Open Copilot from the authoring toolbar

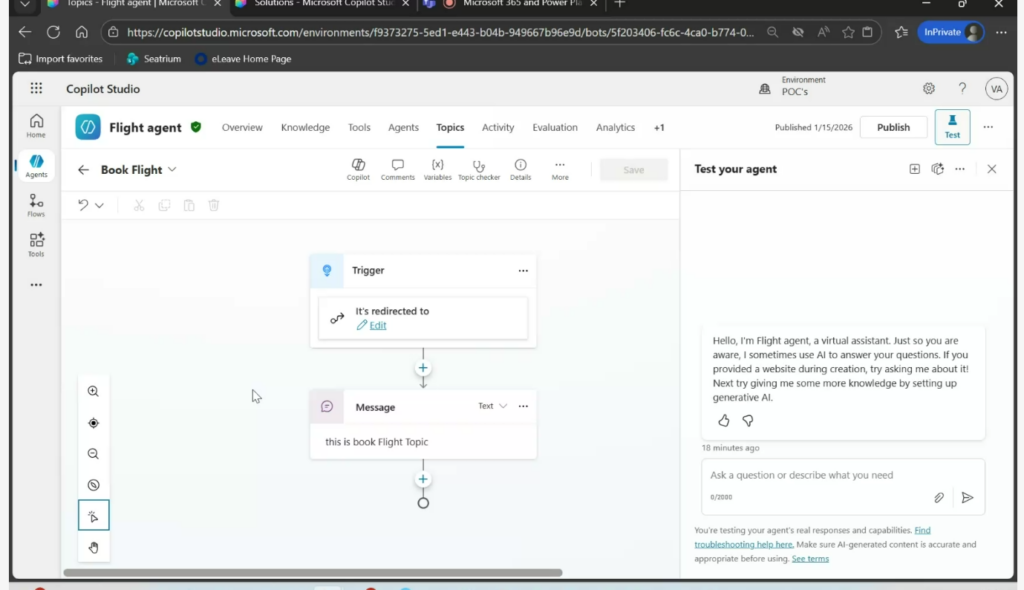[x=358, y=169]
